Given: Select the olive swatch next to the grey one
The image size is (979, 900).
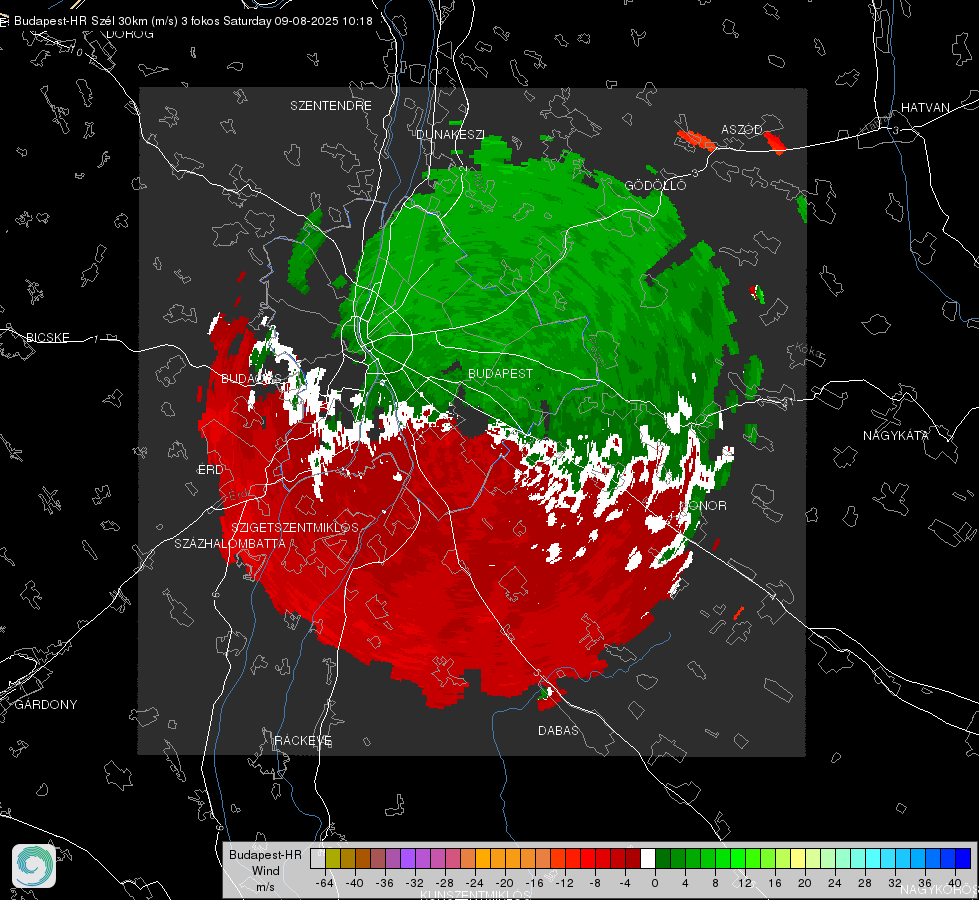Looking at the screenshot, I should point(333,858).
